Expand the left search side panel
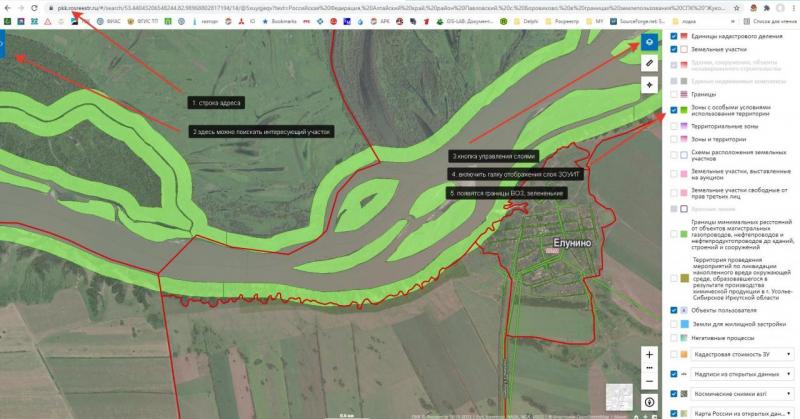 tap(3, 45)
